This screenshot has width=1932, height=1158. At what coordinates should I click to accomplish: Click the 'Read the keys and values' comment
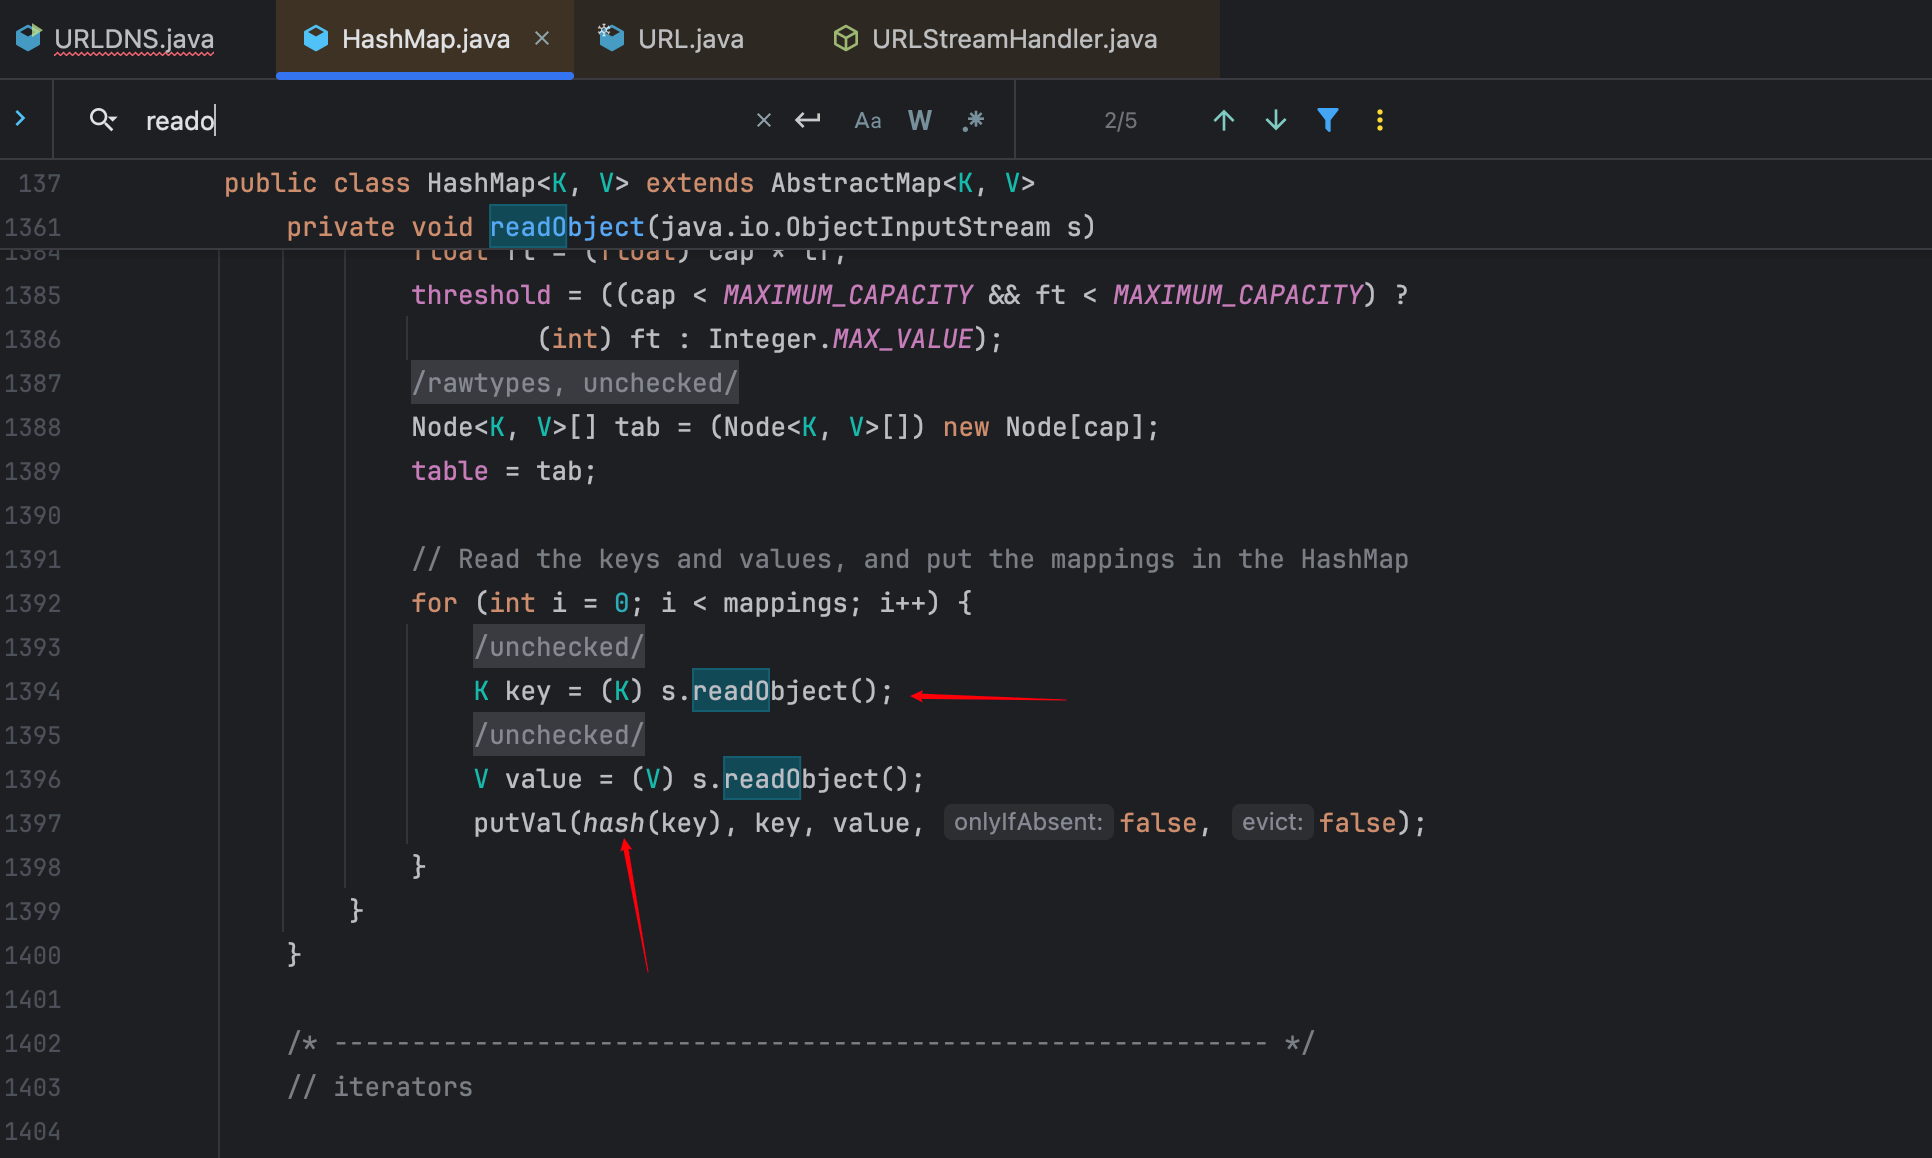910,559
